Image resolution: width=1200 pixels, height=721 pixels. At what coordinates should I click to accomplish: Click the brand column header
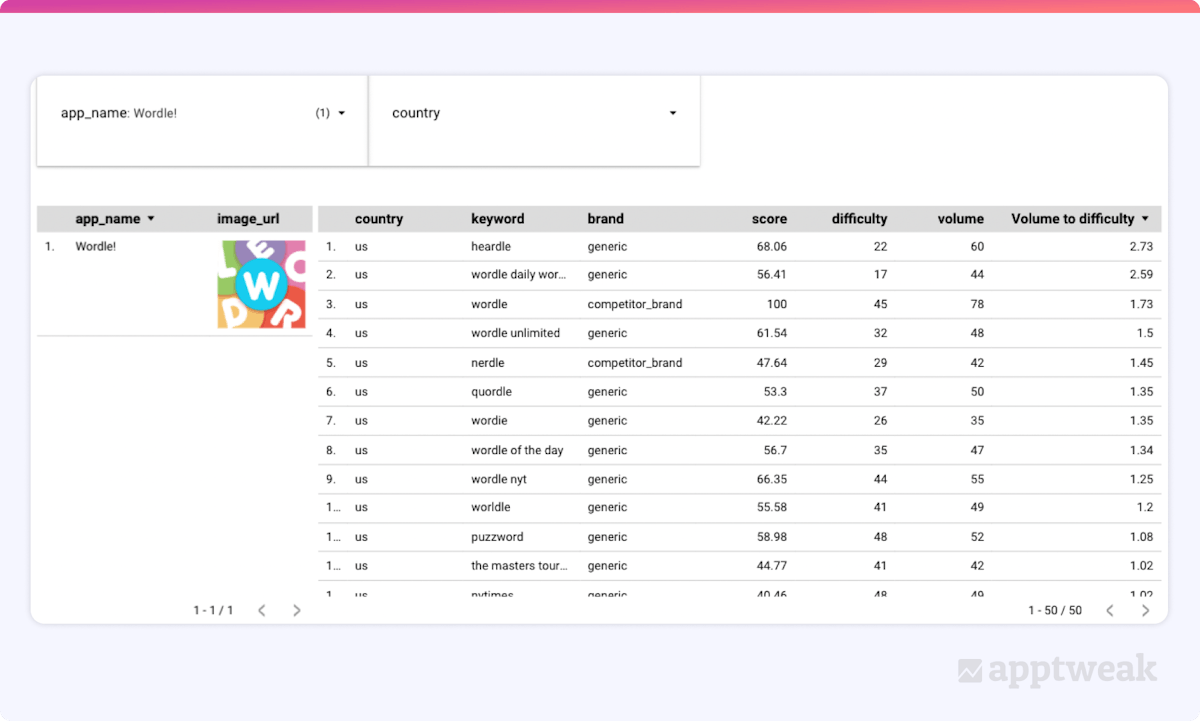click(605, 218)
